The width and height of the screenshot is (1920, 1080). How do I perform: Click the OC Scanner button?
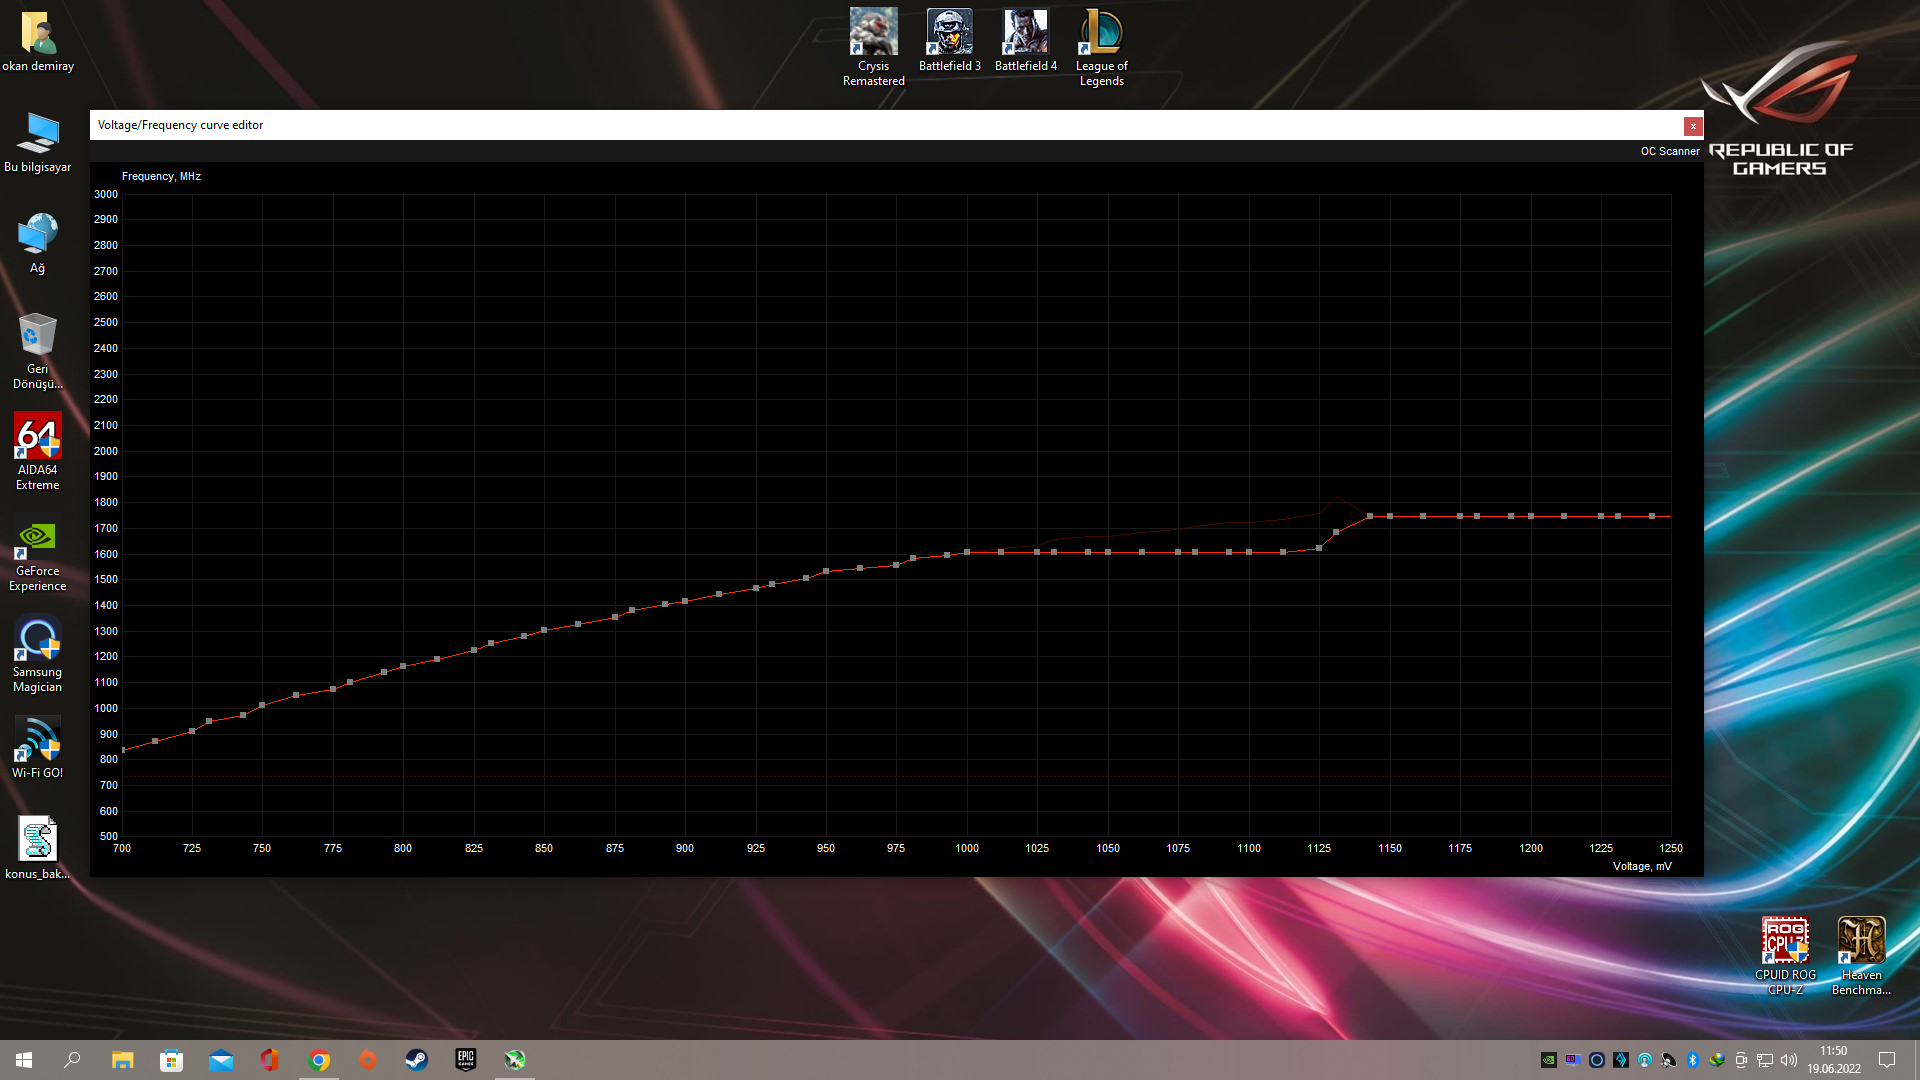tap(1669, 151)
